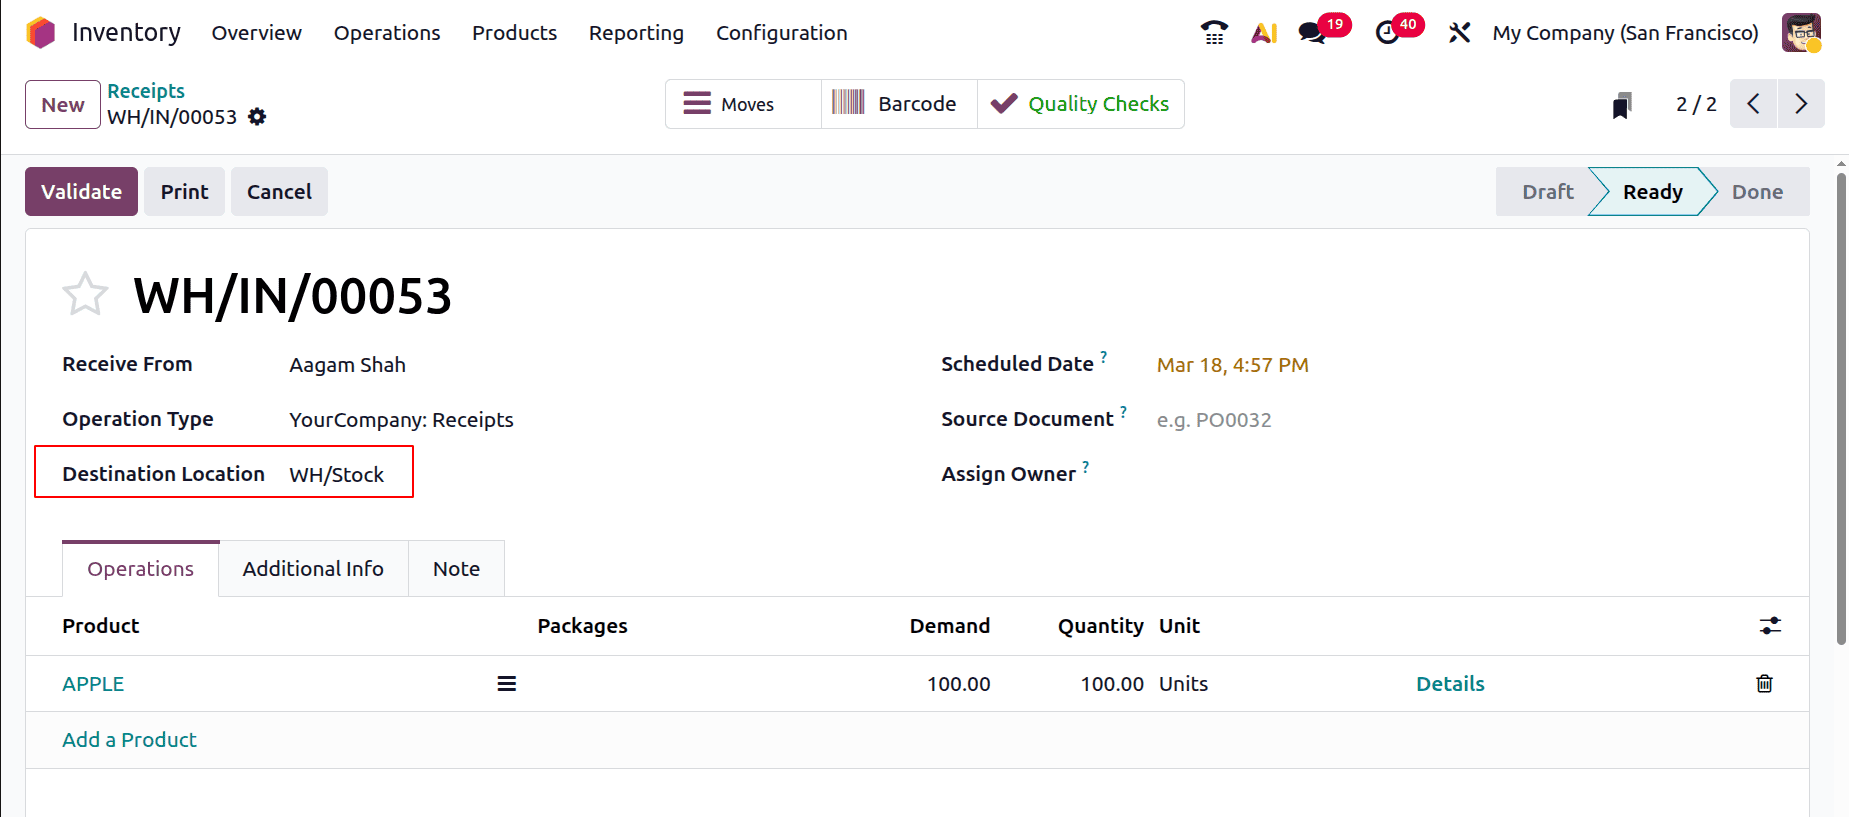1849x817 pixels.
Task: Click the debug tools wrench icon
Action: (1459, 33)
